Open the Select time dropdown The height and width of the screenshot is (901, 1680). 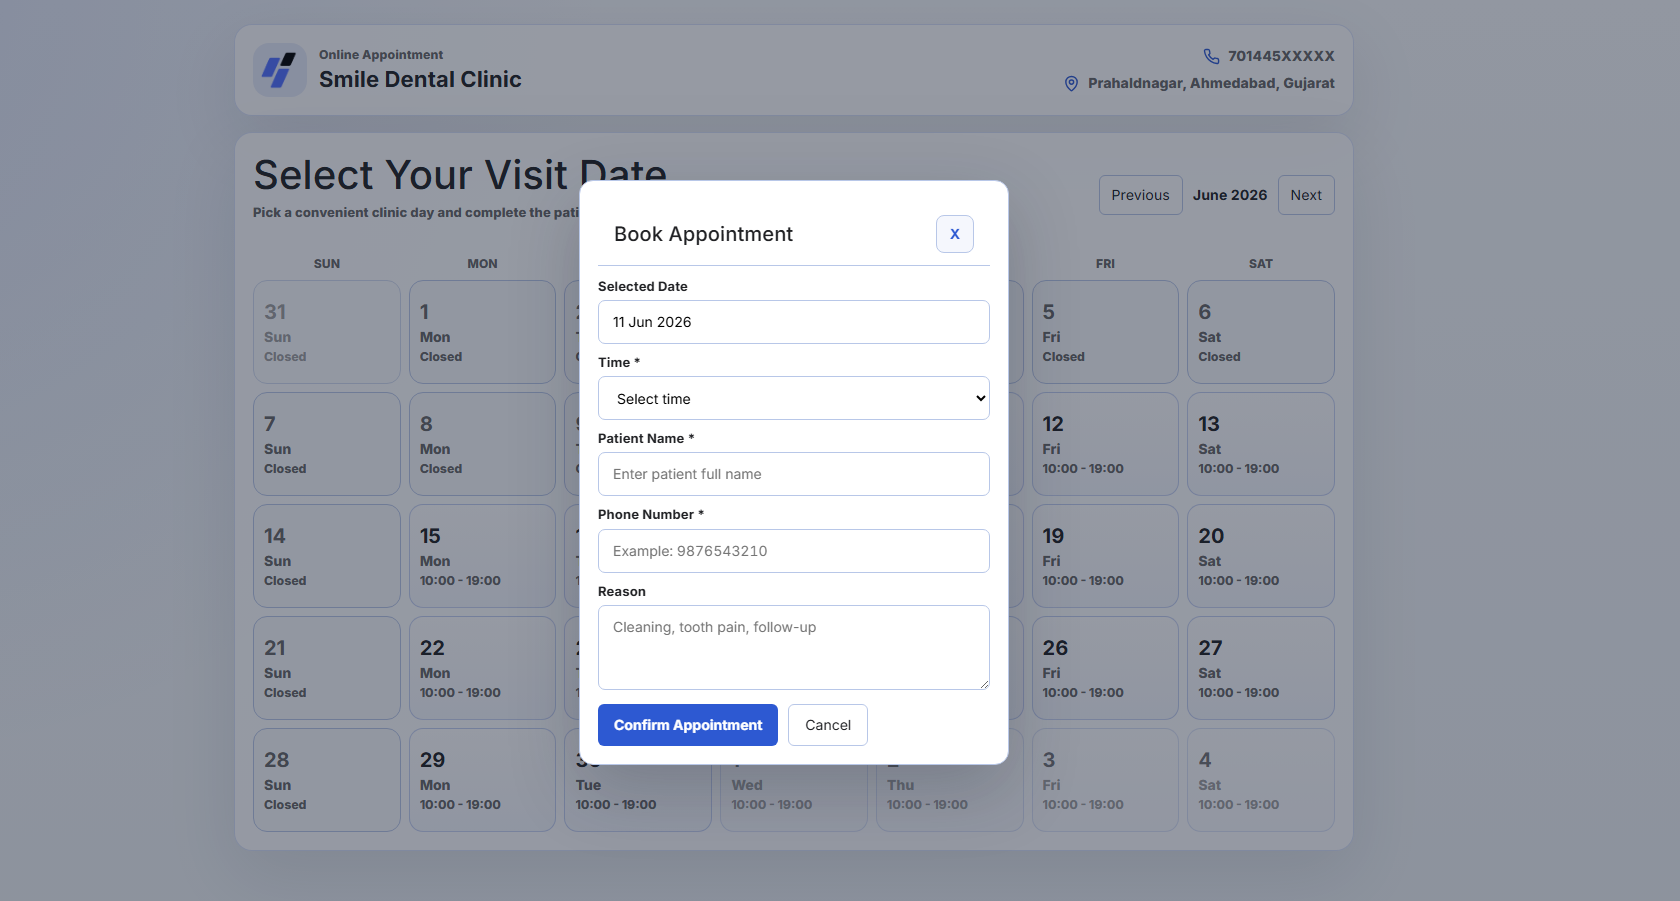click(x=794, y=398)
